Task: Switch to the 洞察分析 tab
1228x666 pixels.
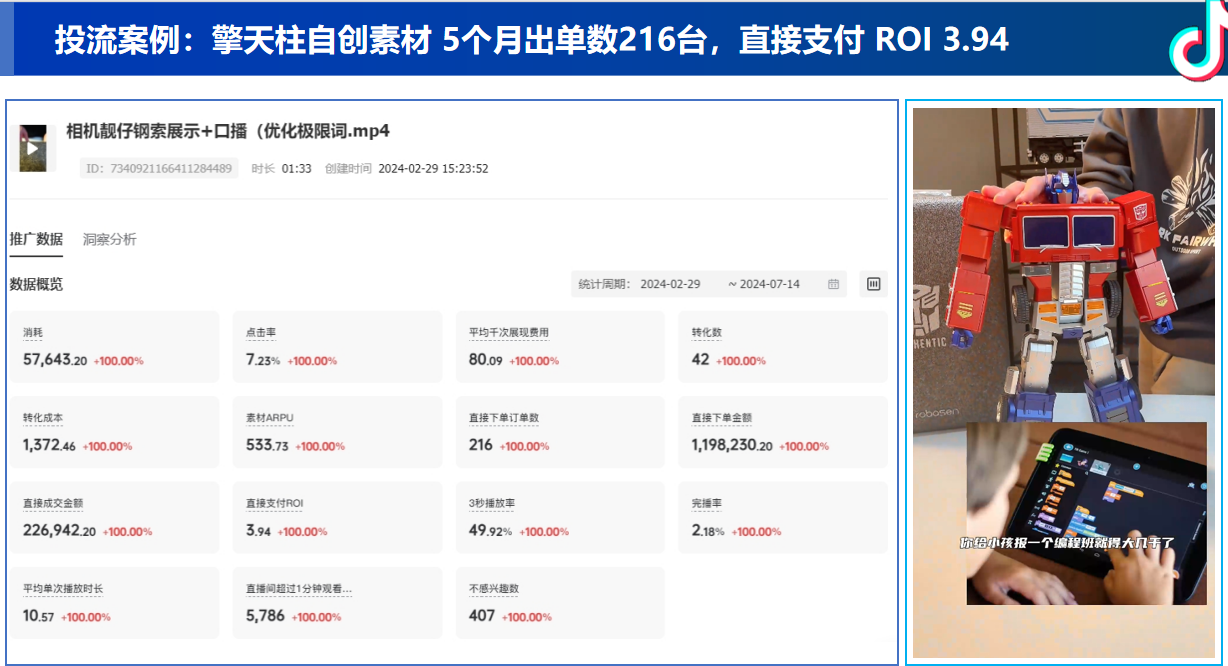Action: (110, 239)
